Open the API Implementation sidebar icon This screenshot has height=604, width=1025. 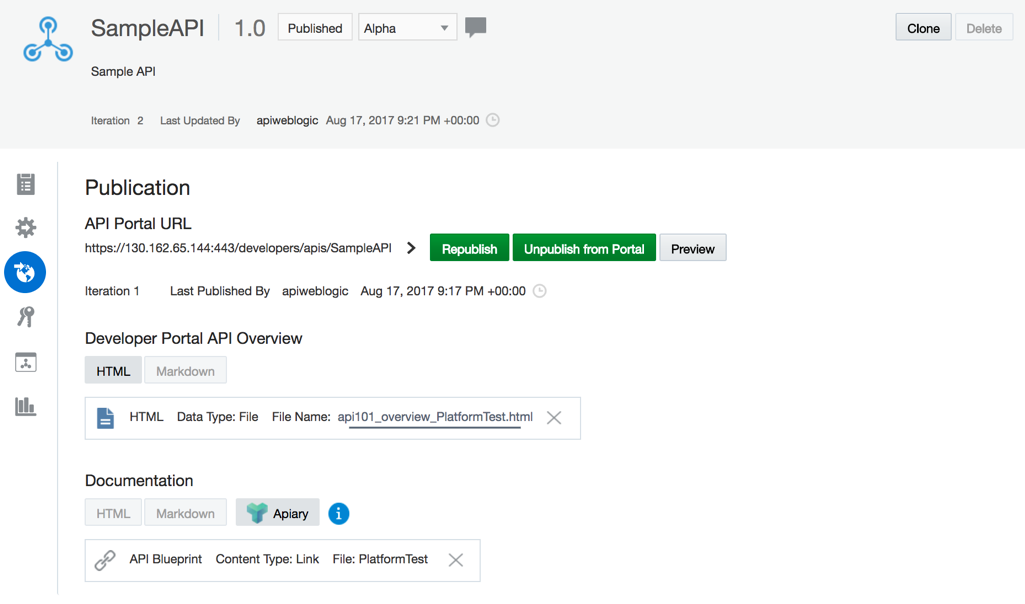click(25, 184)
